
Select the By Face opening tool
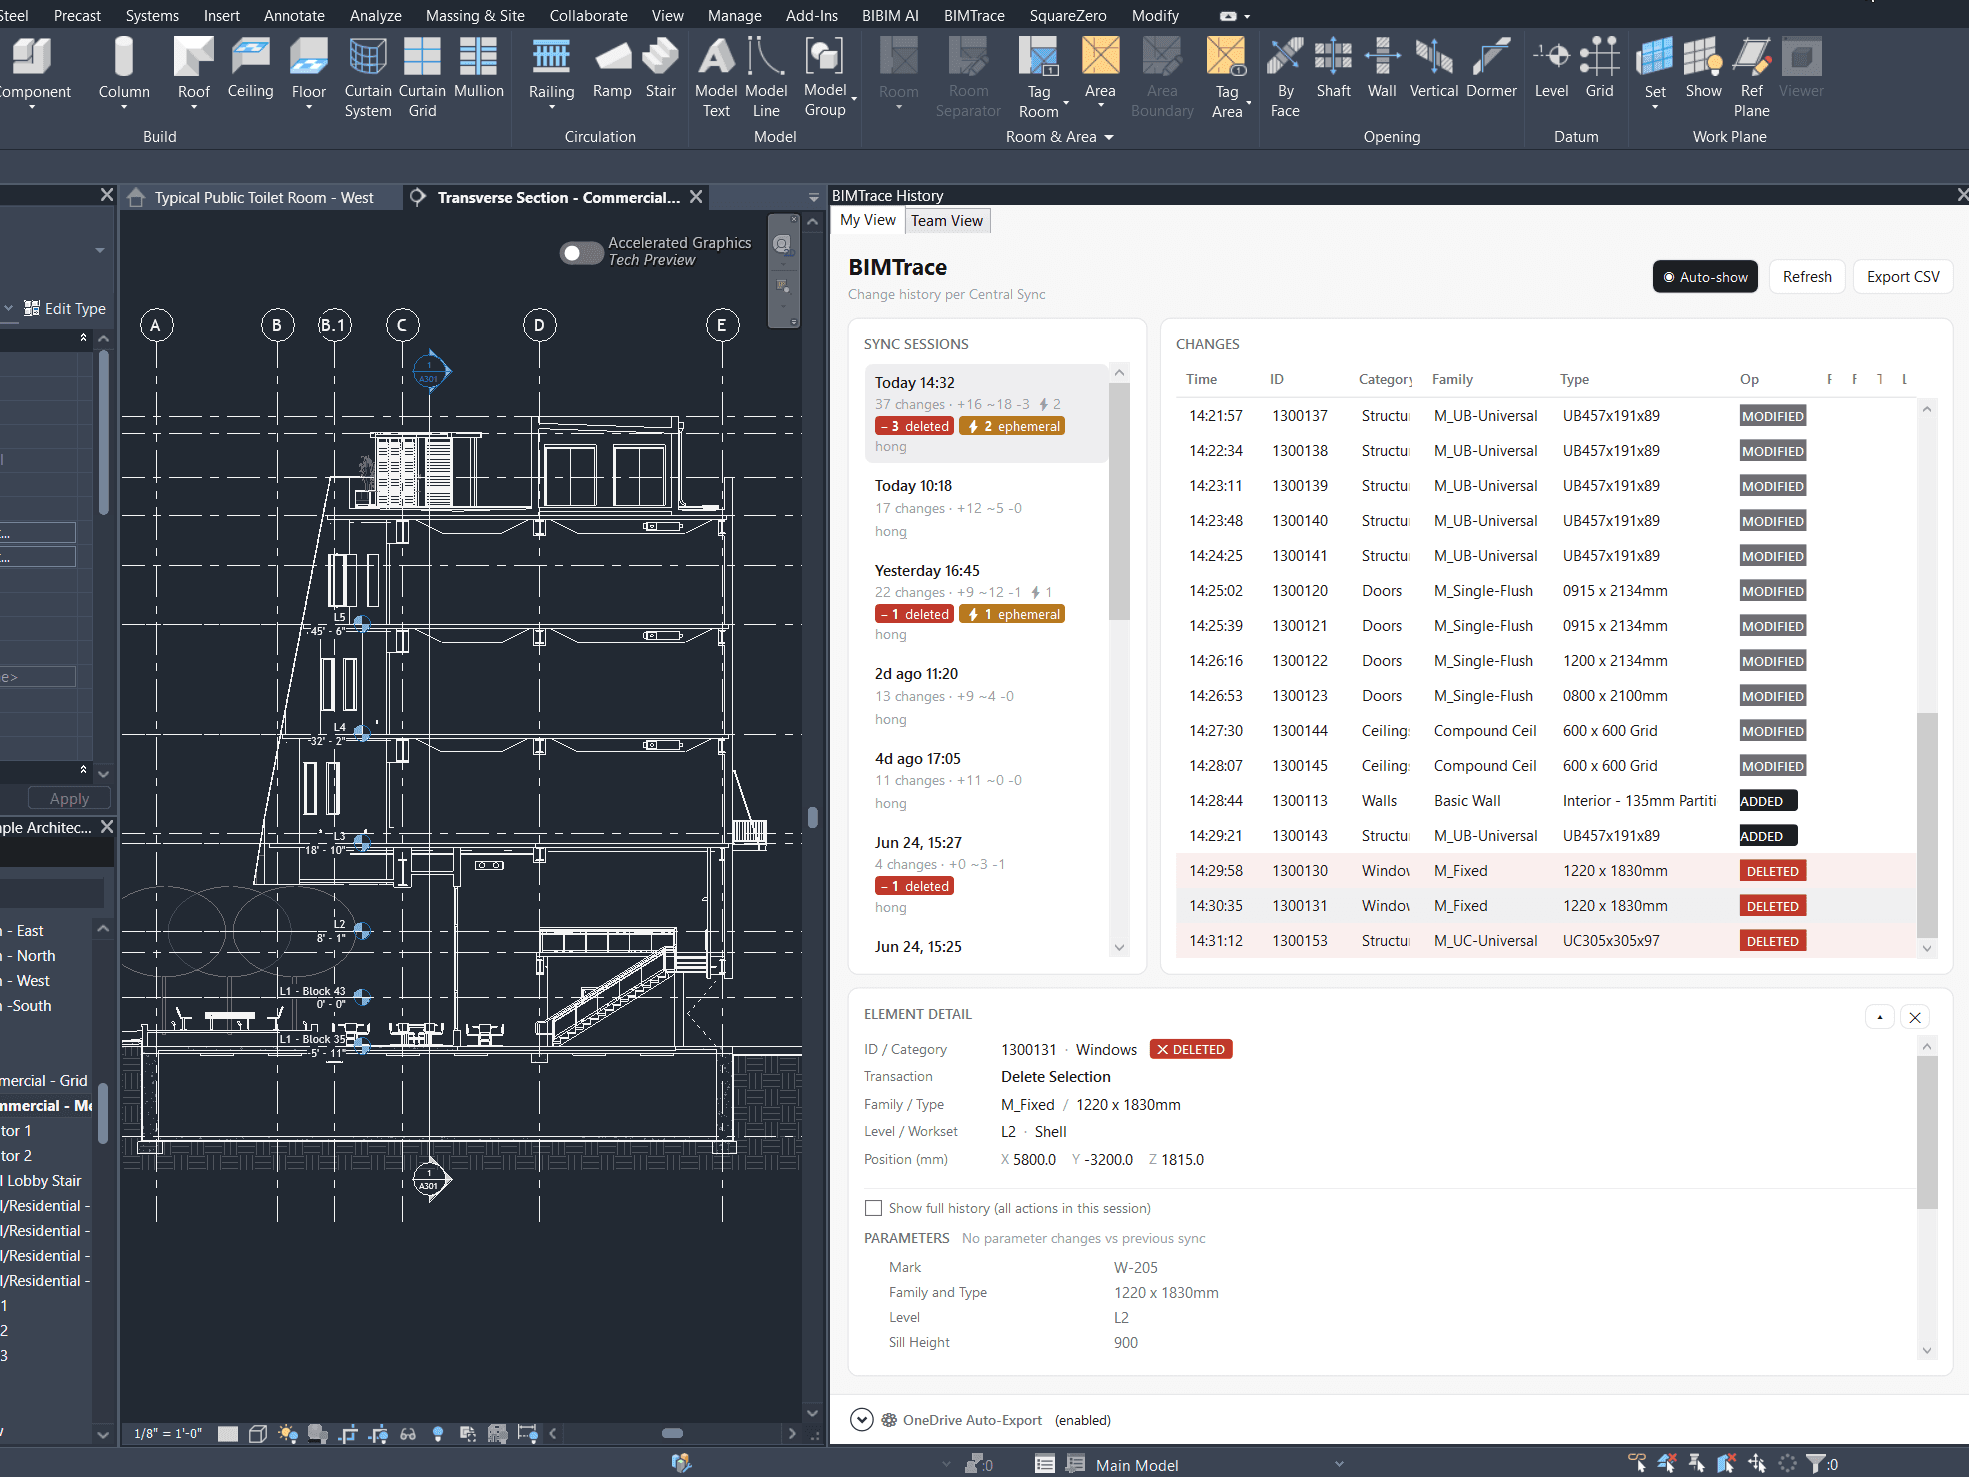[1285, 78]
